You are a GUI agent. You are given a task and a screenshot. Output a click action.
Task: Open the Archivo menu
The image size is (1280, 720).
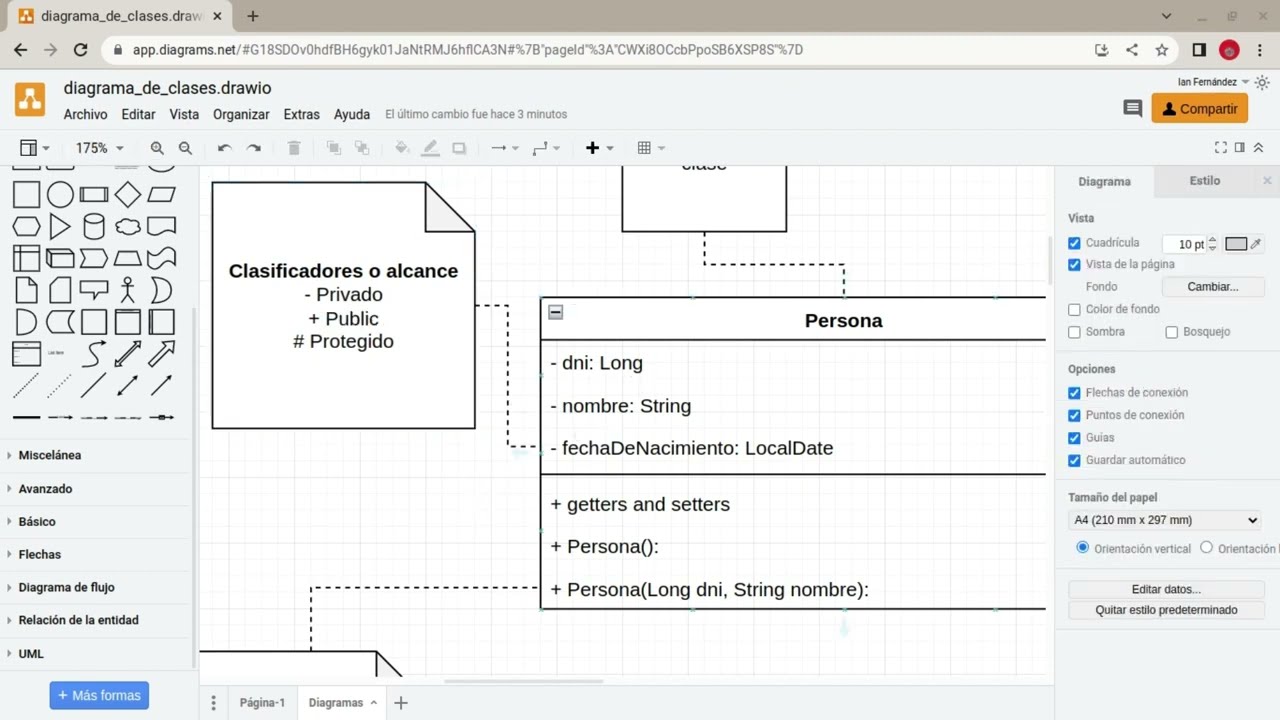point(85,115)
